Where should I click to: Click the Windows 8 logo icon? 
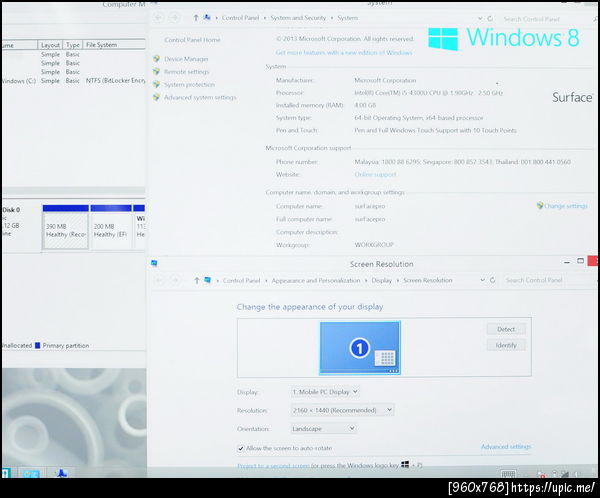point(443,39)
